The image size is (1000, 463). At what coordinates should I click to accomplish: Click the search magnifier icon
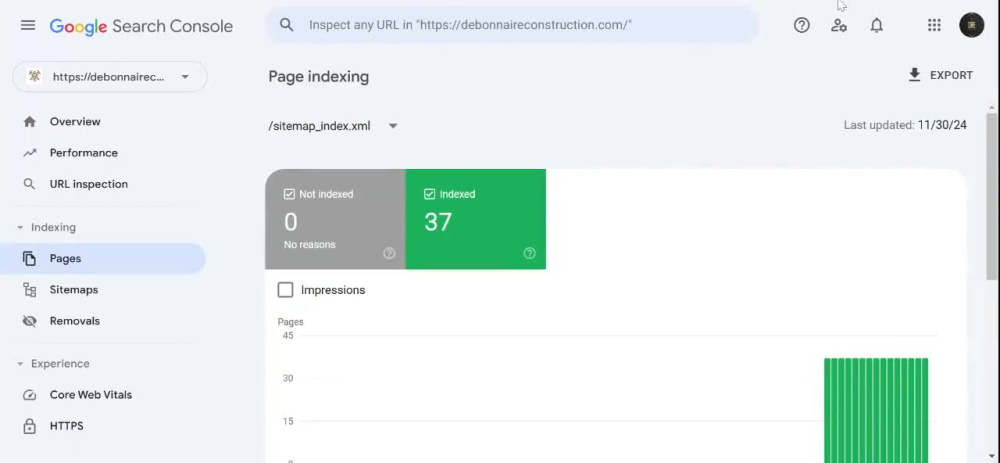[x=286, y=25]
